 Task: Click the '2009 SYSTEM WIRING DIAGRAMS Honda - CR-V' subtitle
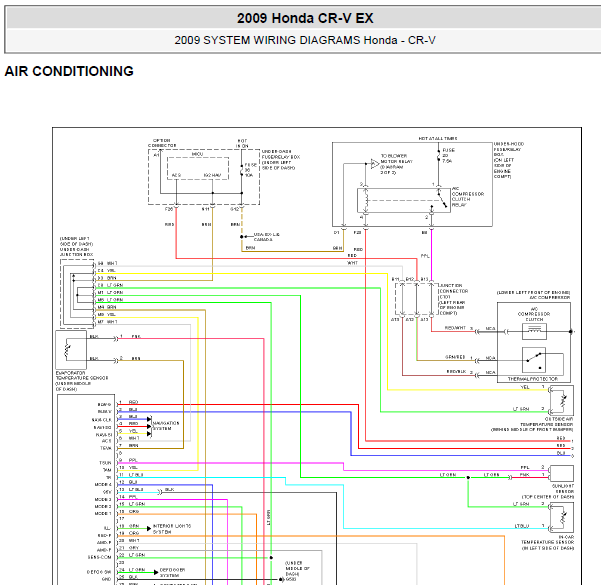coord(305,40)
